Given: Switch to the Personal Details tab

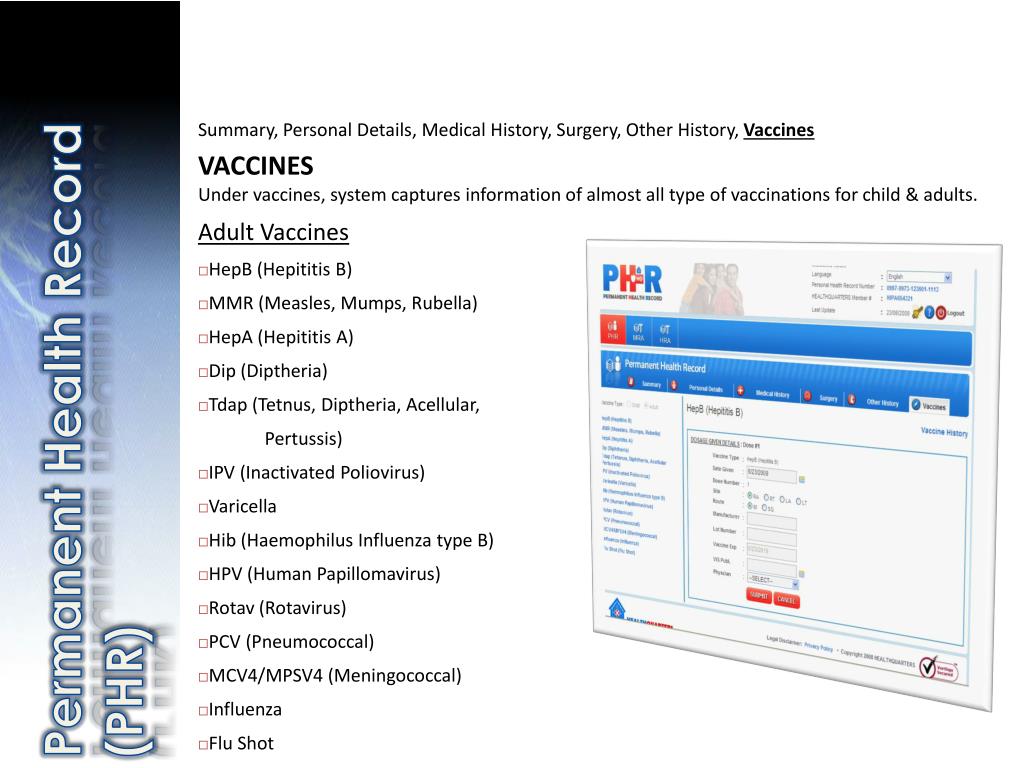Looking at the screenshot, I should (705, 389).
